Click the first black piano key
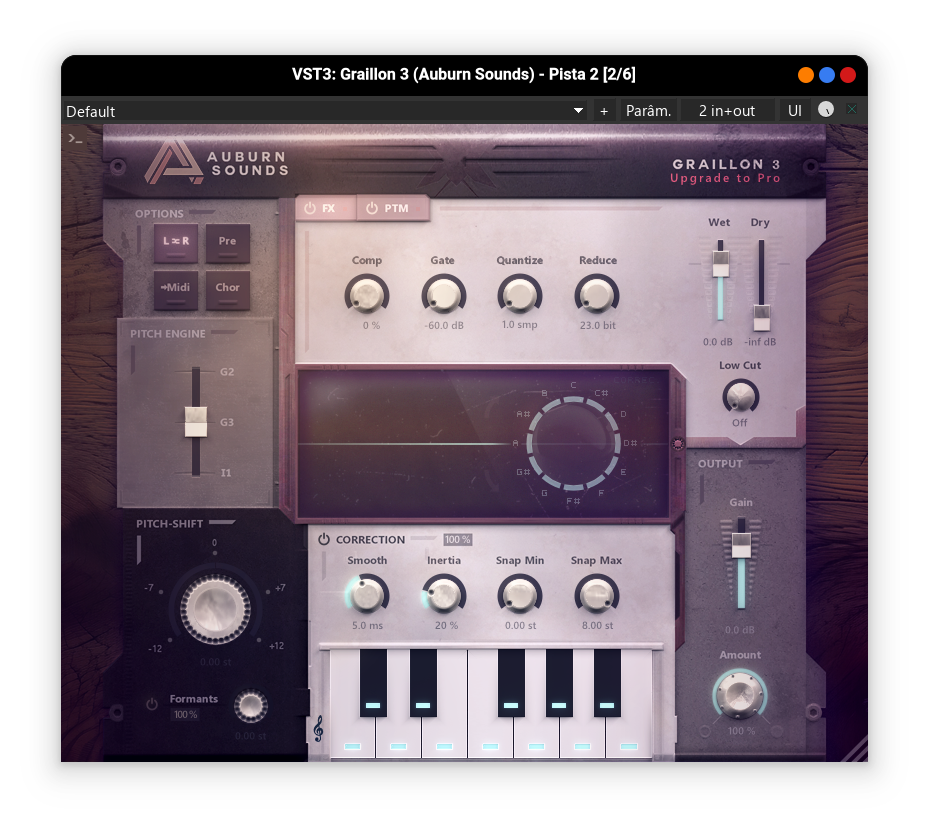Image resolution: width=929 pixels, height=829 pixels. (x=373, y=682)
